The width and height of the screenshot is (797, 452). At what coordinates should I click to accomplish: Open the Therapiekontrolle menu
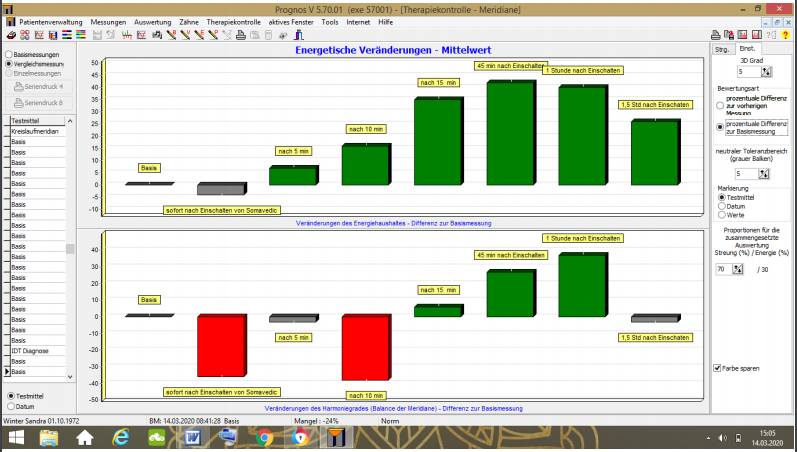click(233, 21)
